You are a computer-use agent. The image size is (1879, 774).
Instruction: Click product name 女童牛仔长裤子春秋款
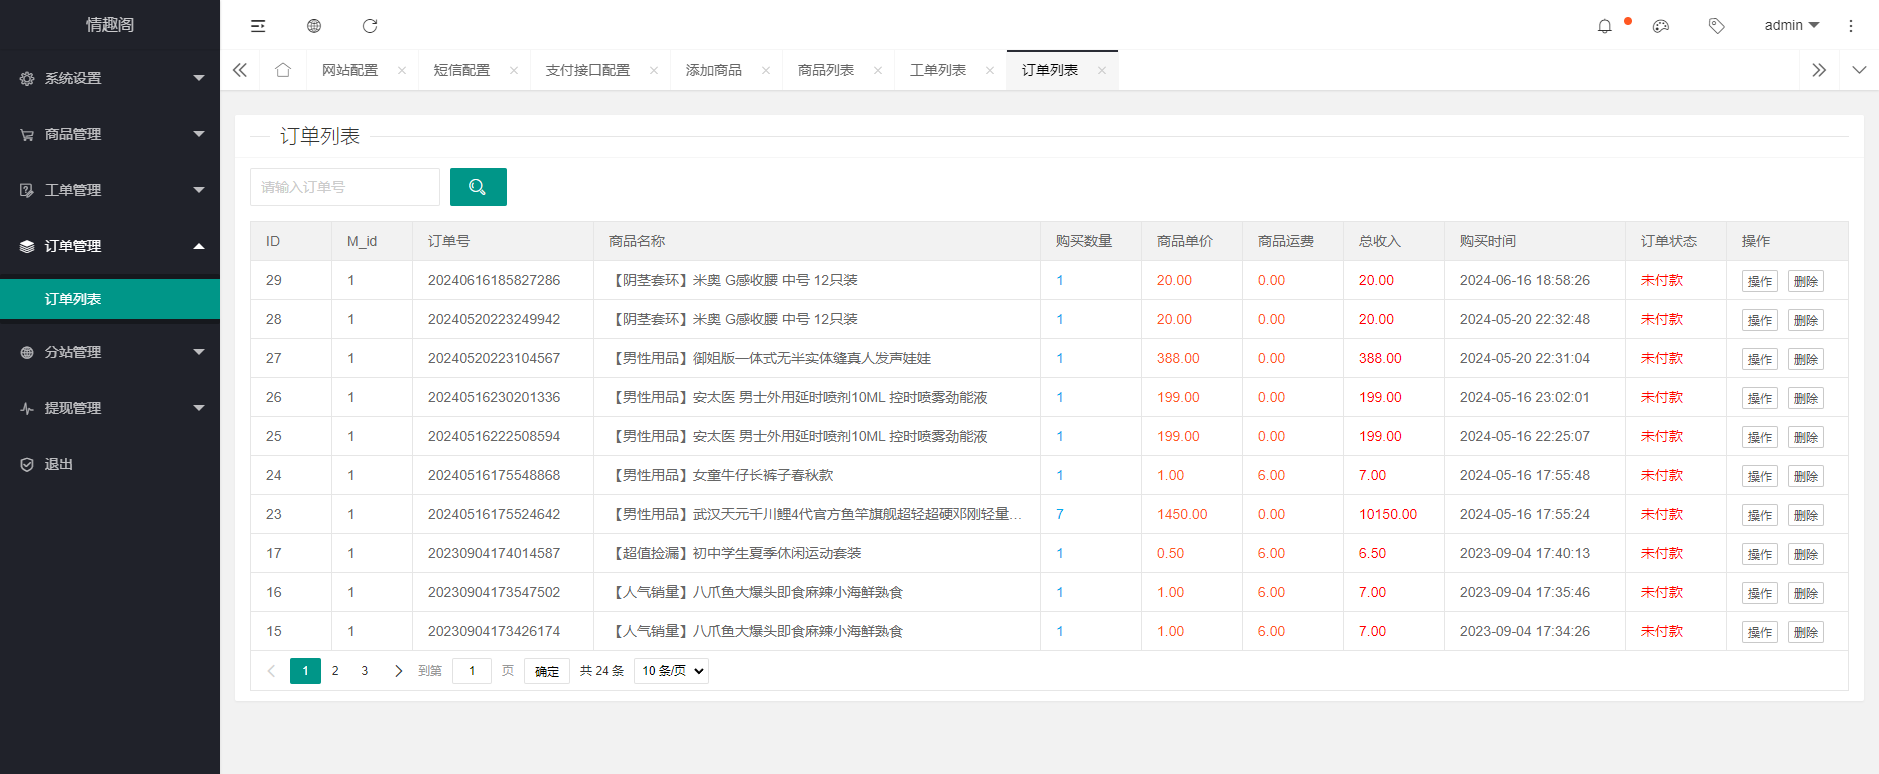click(763, 475)
